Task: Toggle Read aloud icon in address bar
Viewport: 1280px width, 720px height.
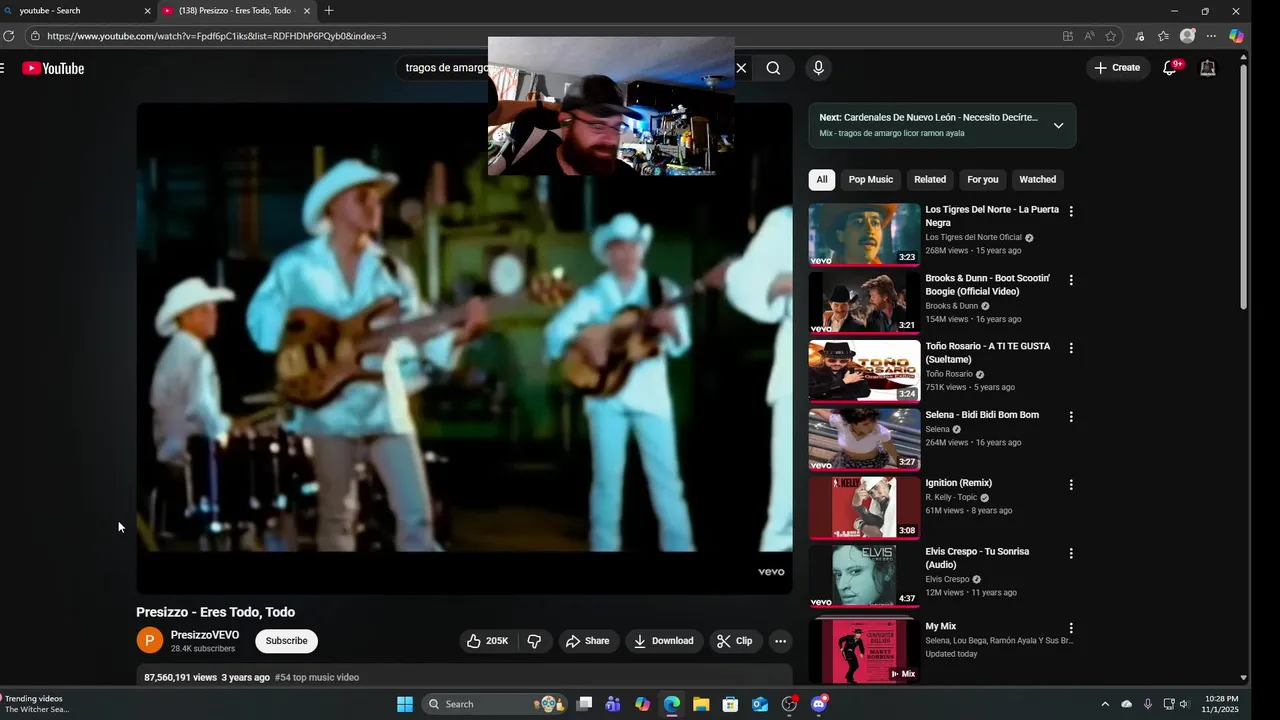Action: [x=1089, y=36]
